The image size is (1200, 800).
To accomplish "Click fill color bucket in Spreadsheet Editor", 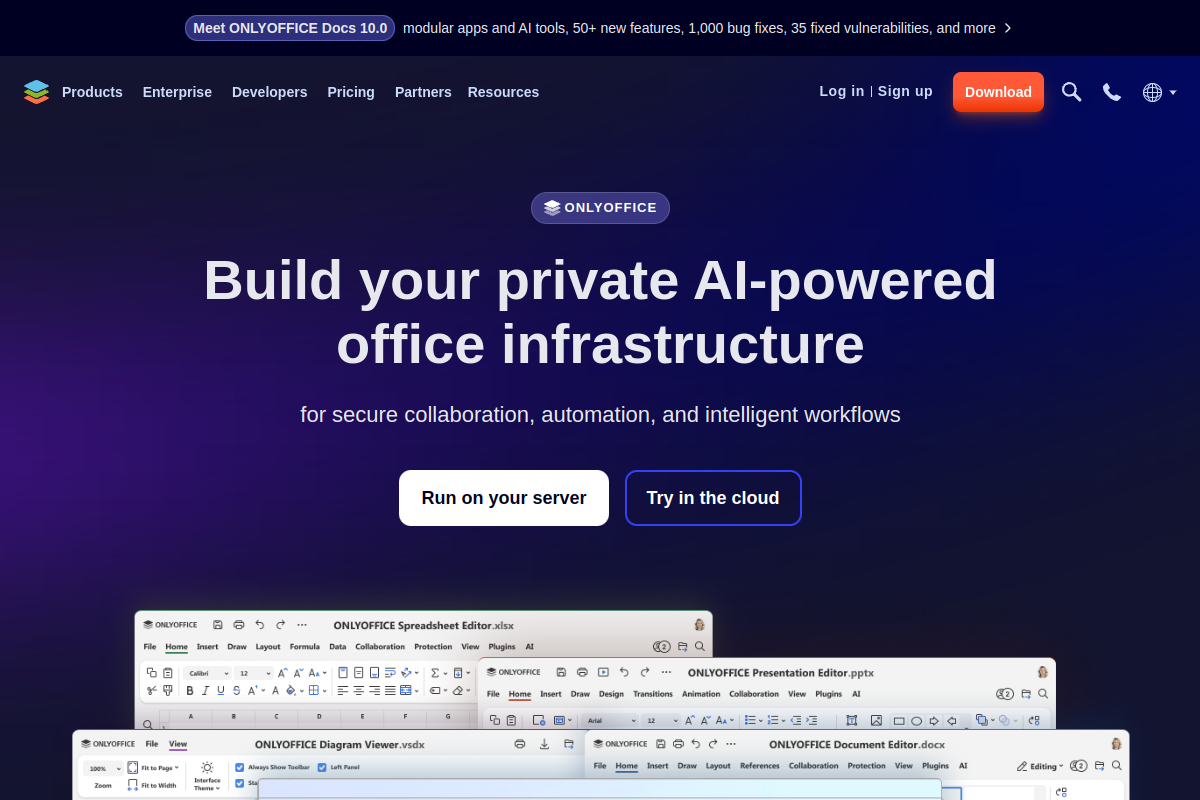I will click(x=291, y=691).
